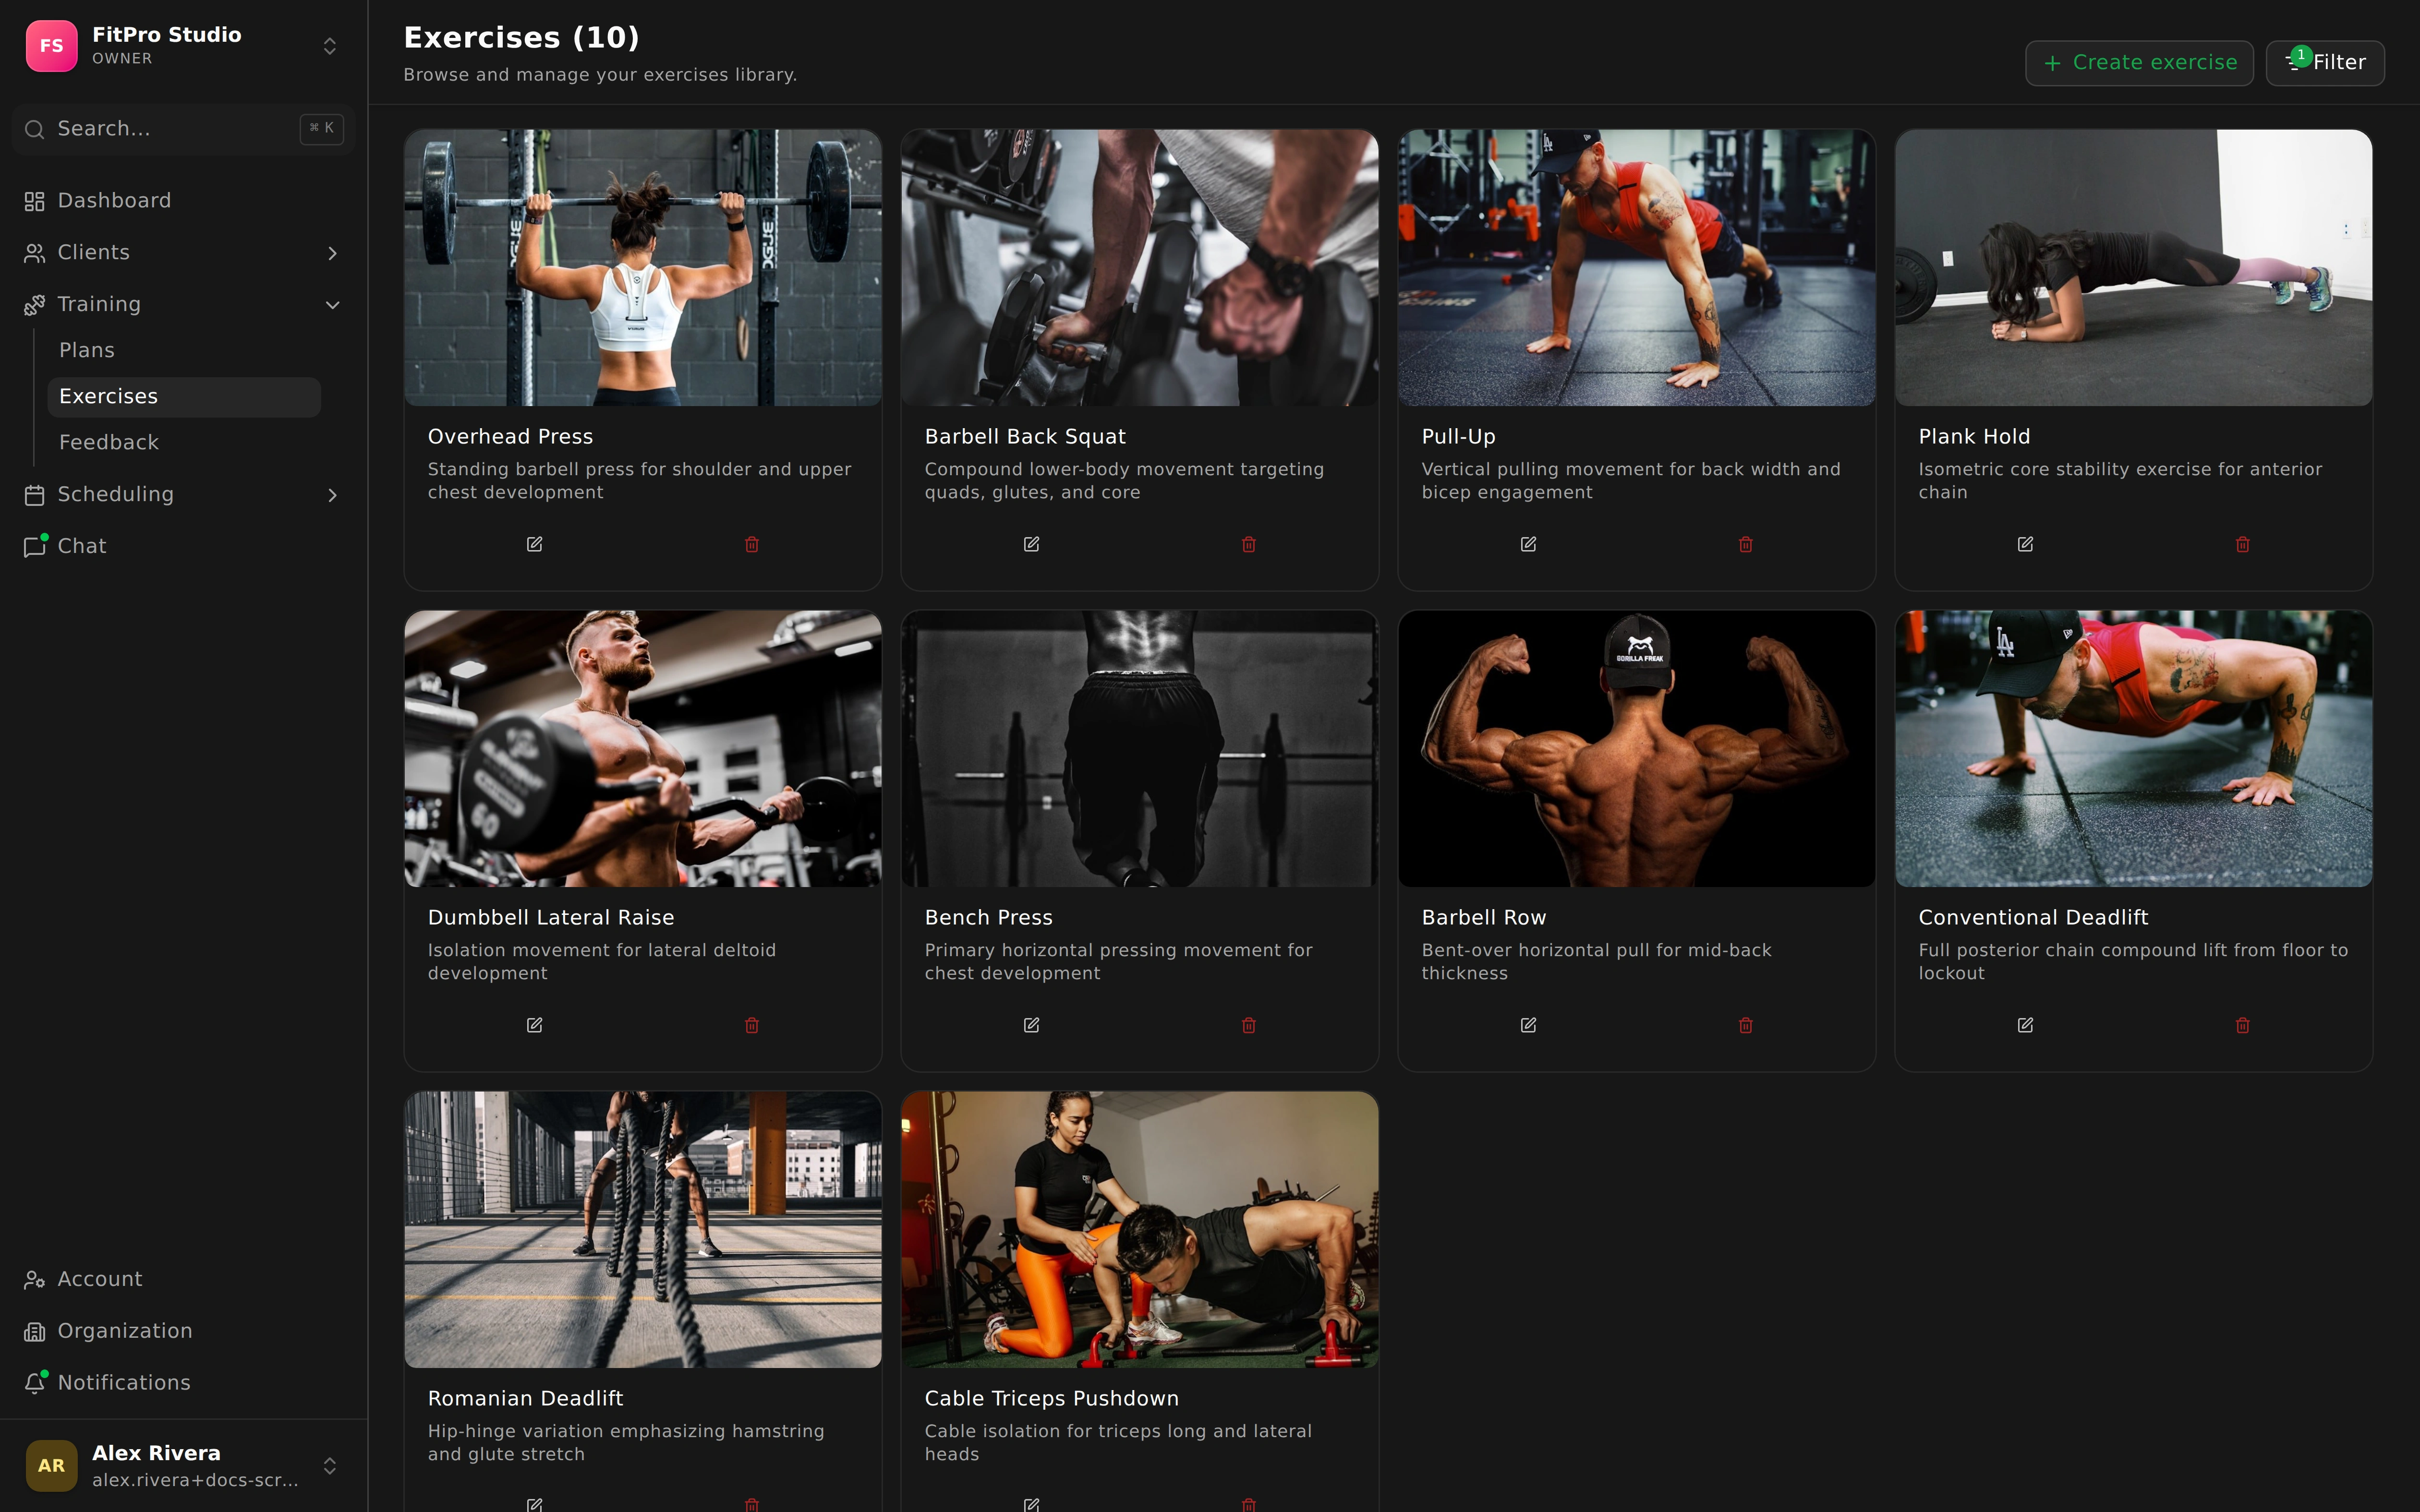Viewport: 2420px width, 1512px height.
Task: Edit the Pull-Up exercise
Action: [1528, 544]
